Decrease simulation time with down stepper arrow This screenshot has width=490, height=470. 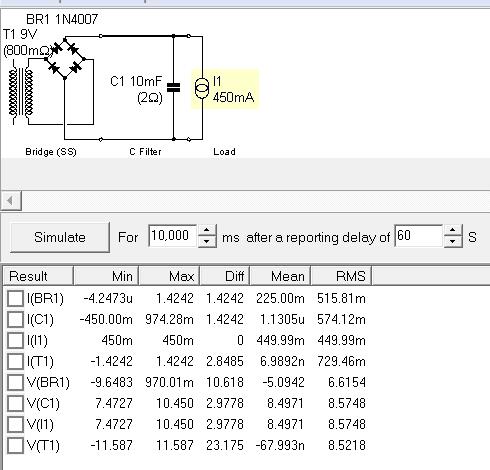click(x=207, y=241)
